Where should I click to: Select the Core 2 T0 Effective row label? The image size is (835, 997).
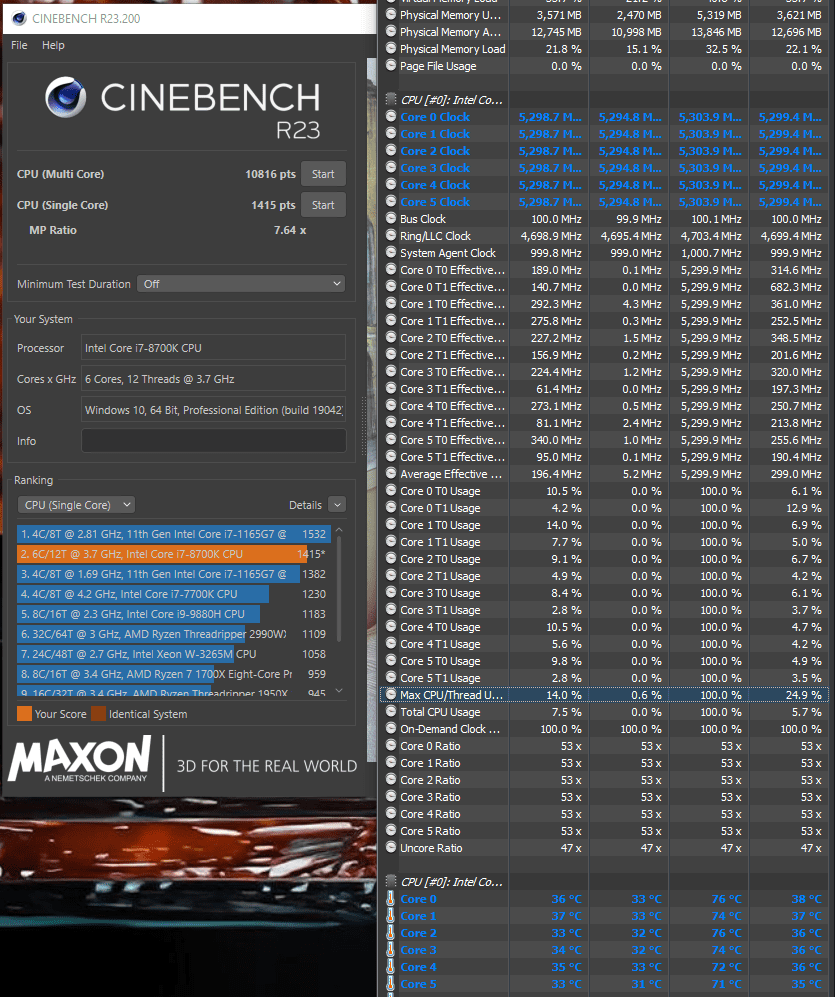coord(452,338)
